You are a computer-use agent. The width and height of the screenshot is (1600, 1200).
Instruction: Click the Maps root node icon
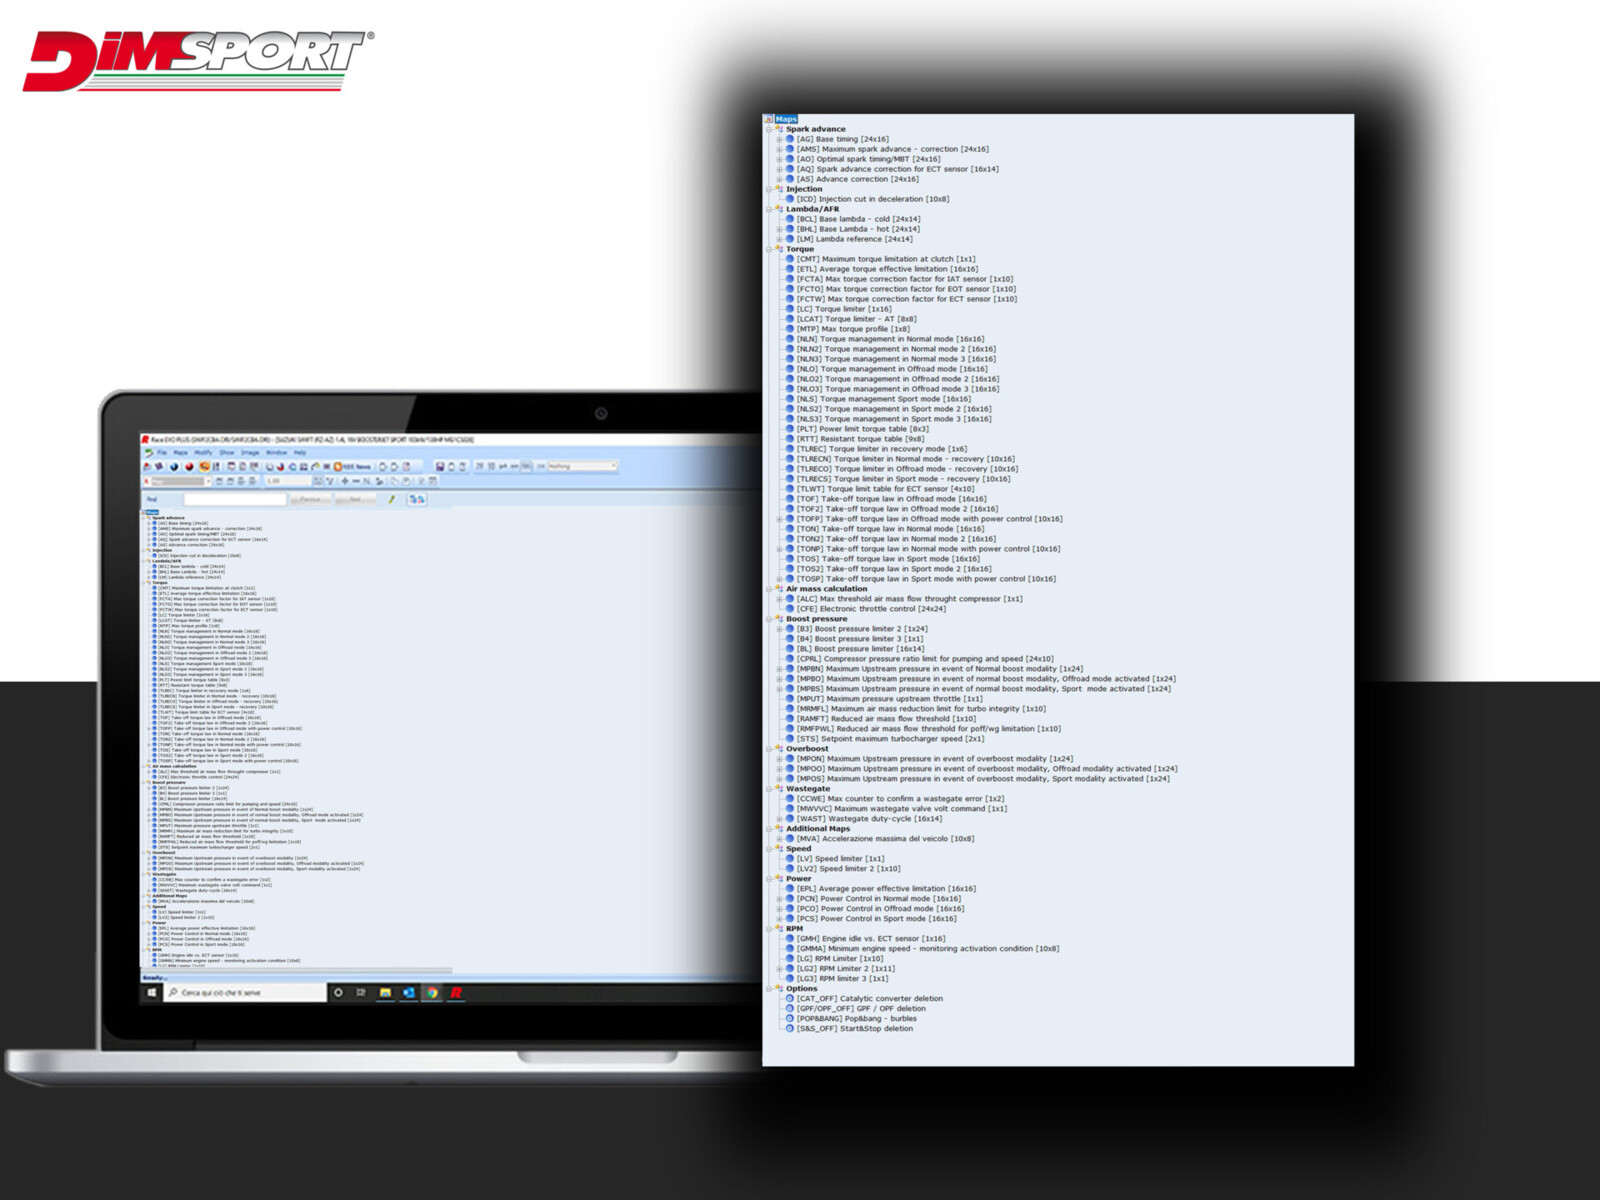coord(768,119)
